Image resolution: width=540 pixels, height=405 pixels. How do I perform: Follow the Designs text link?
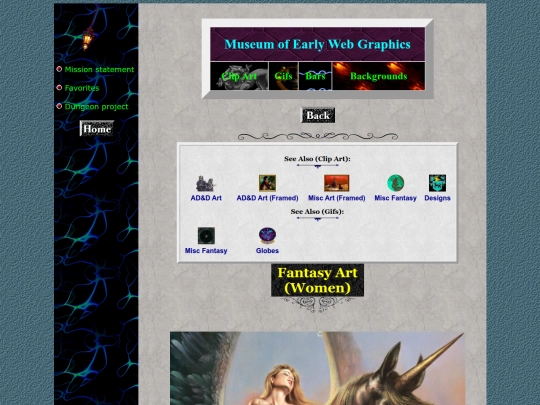(x=437, y=198)
